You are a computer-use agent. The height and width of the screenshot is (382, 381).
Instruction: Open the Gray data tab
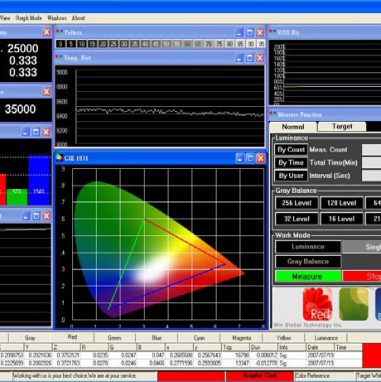point(30,338)
